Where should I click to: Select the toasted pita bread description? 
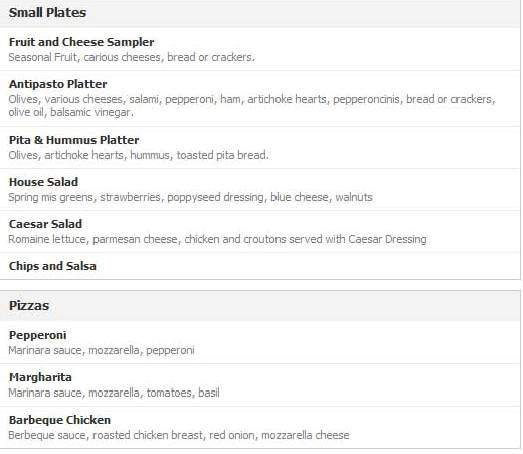[138, 155]
